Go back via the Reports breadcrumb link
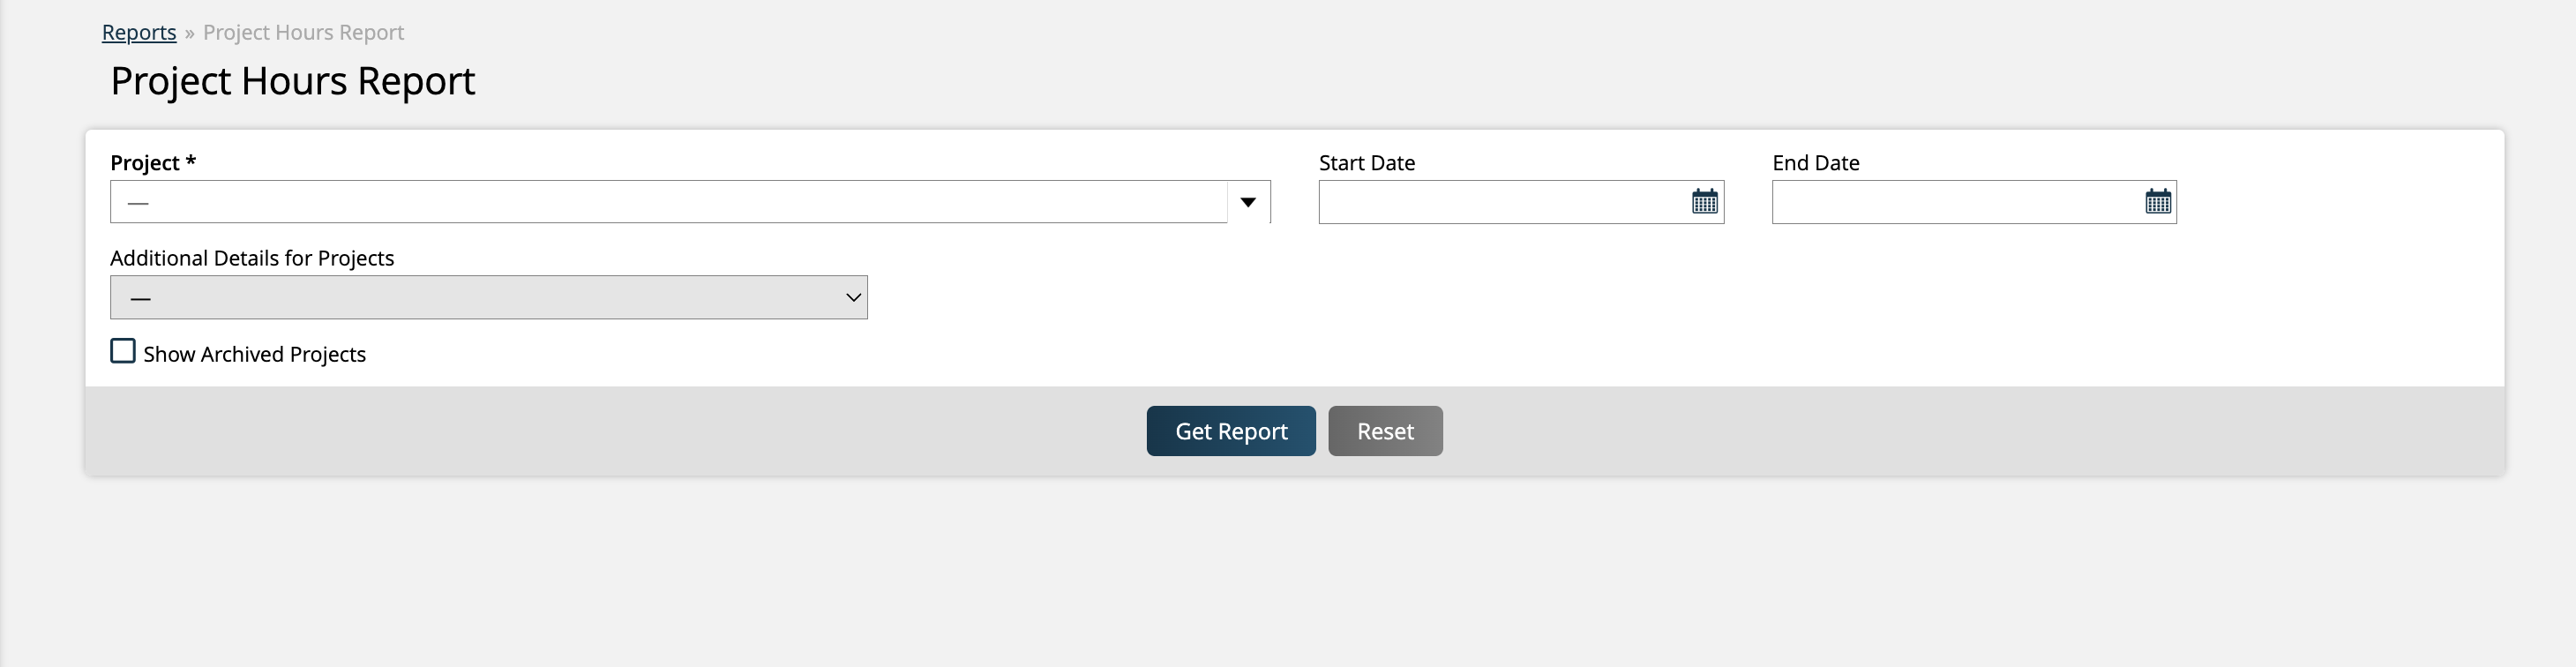2576x667 pixels. 139,33
